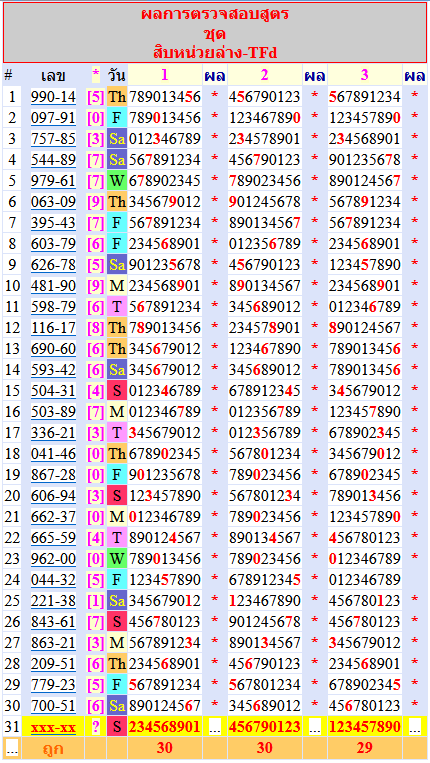Click the ellipsis after prediction 123457890
The image size is (430, 763).
[x=414, y=727]
